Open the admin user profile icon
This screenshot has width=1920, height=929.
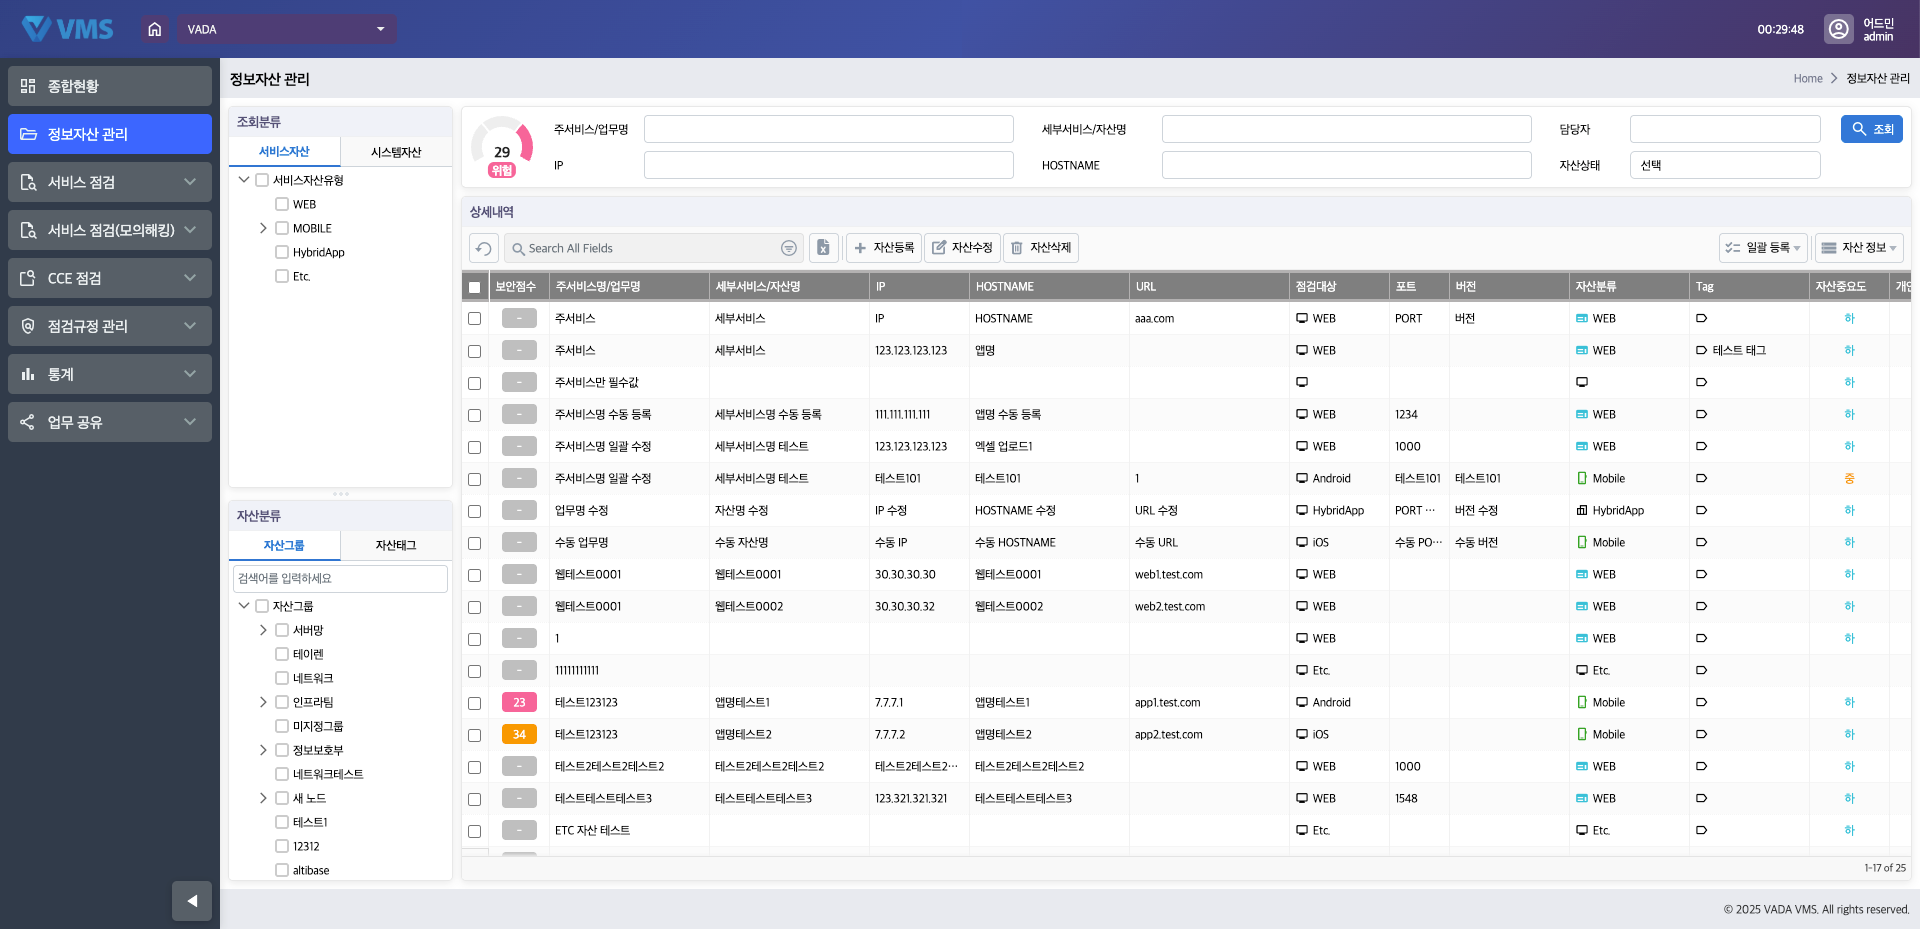(1838, 29)
